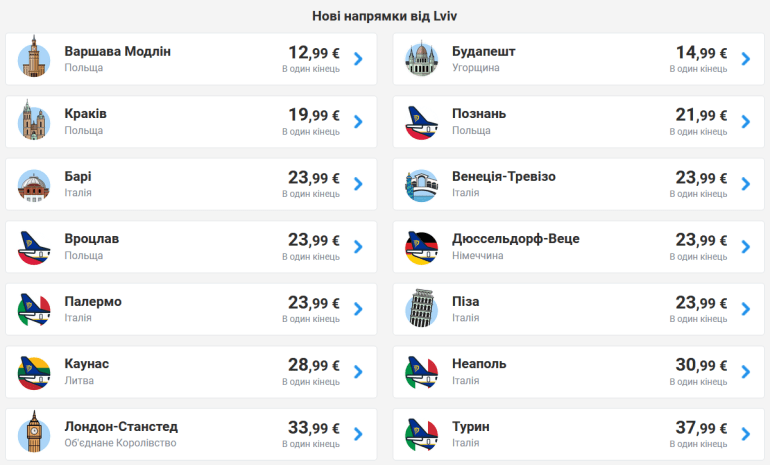Screen dimensions: 770x465
Task: Open the arrow next to Будапешт price
Action: (745, 58)
